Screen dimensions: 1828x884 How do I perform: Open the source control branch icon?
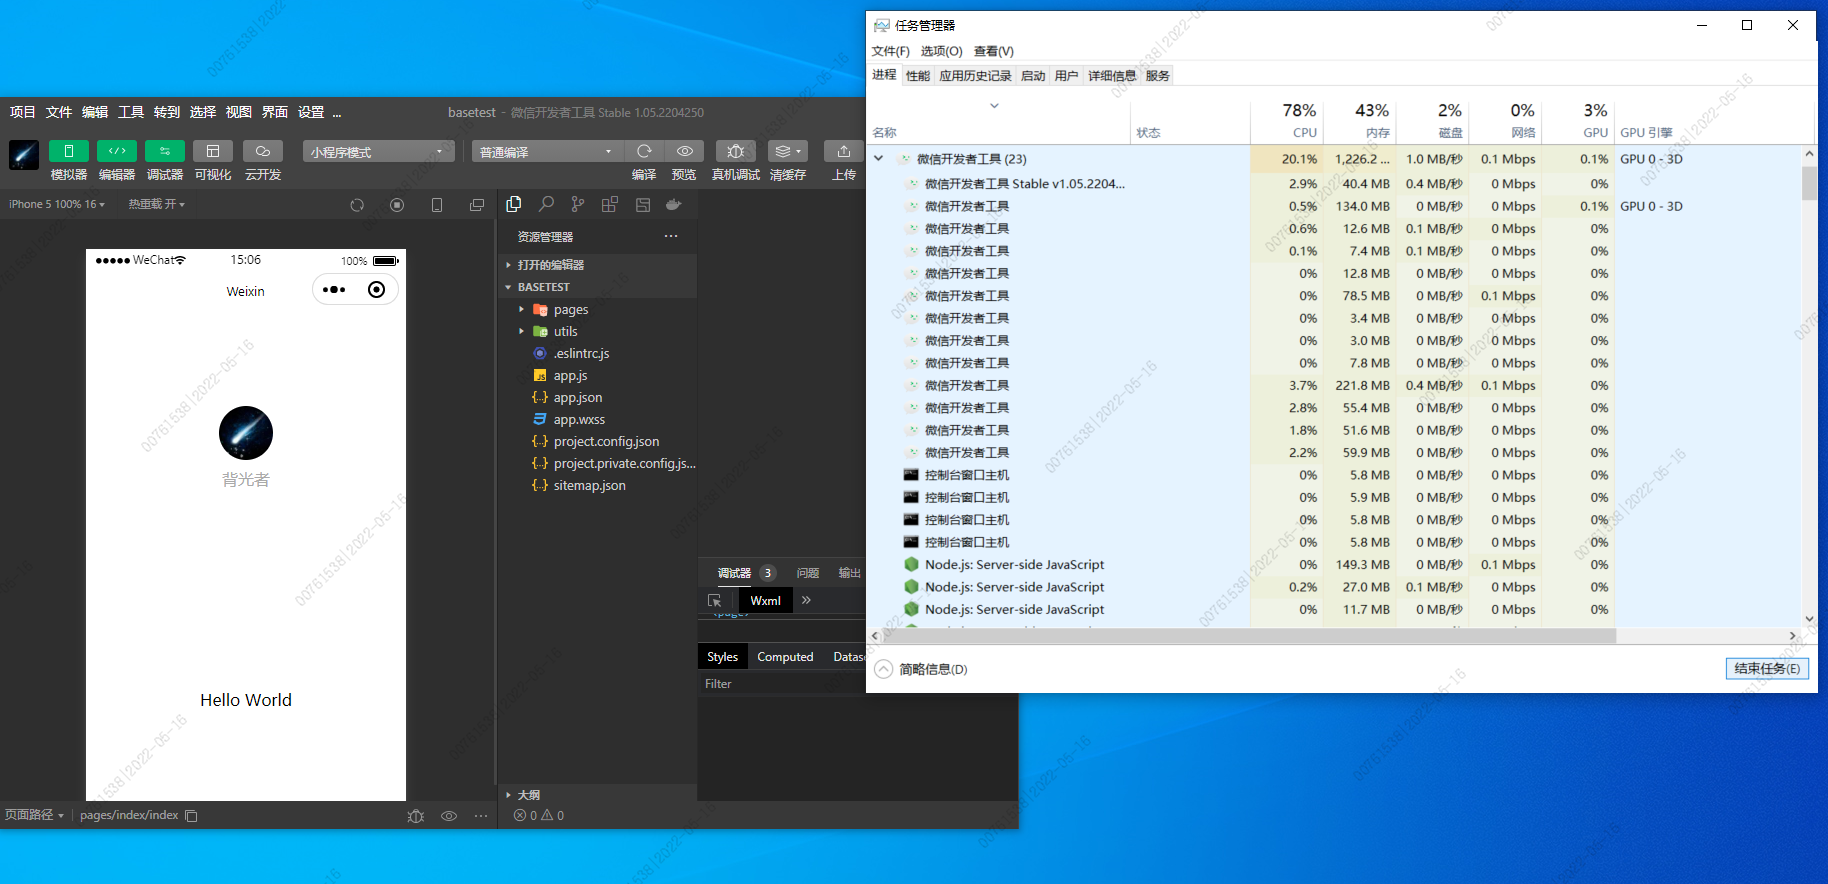578,204
